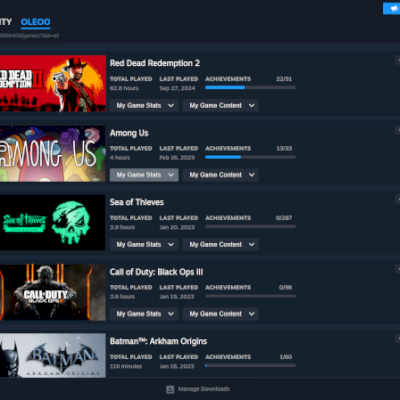This screenshot has height=400, width=400.
Task: Click the Sea of Thieves title
Action: tap(137, 202)
